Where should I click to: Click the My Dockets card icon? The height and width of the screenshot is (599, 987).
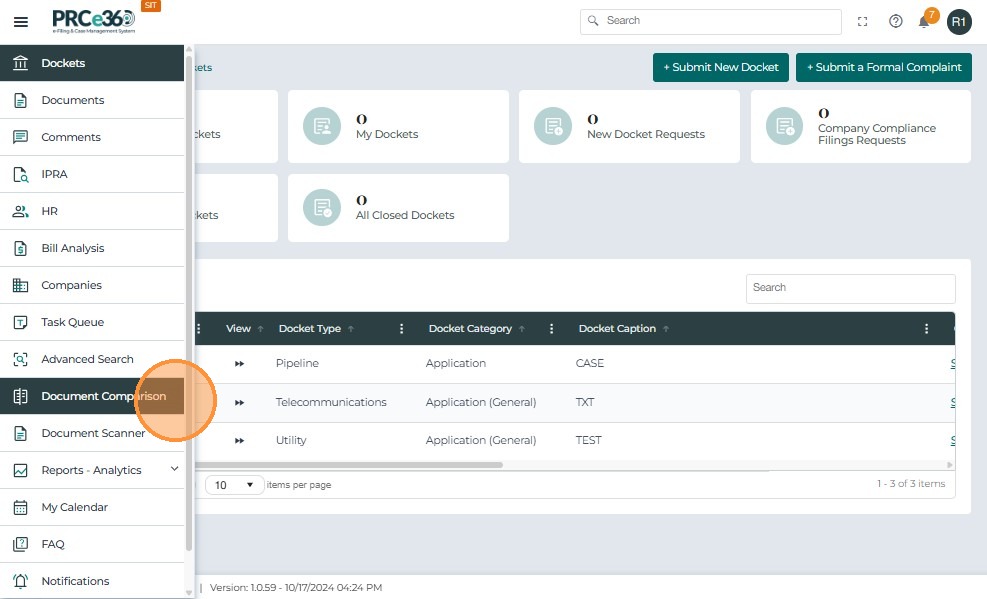(x=322, y=126)
